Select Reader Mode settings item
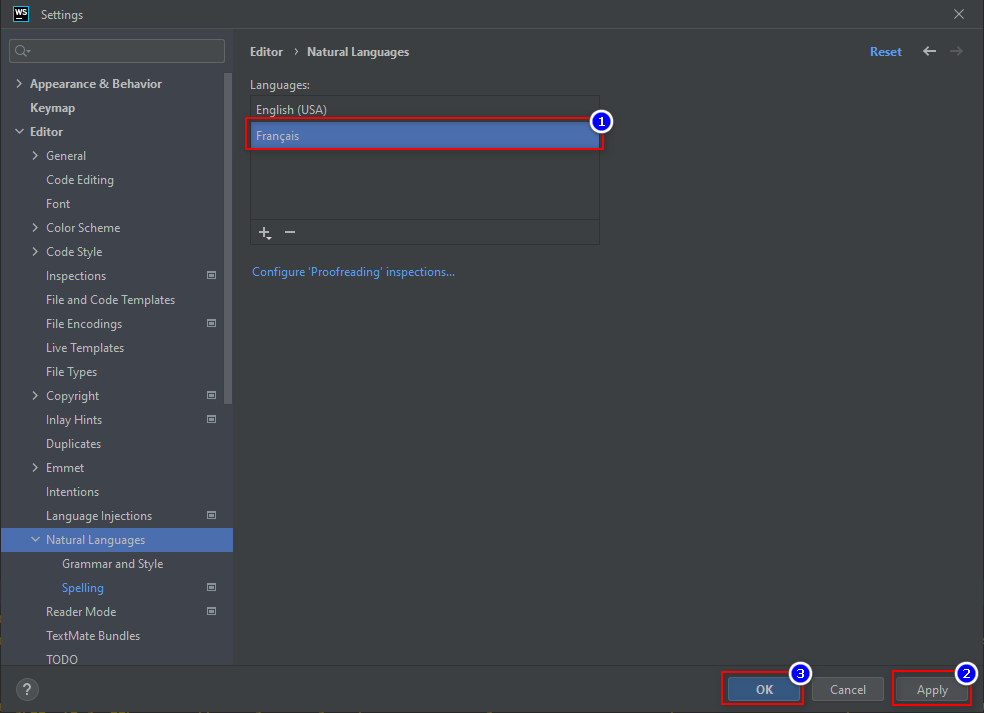The height and width of the screenshot is (713, 984). 81,612
